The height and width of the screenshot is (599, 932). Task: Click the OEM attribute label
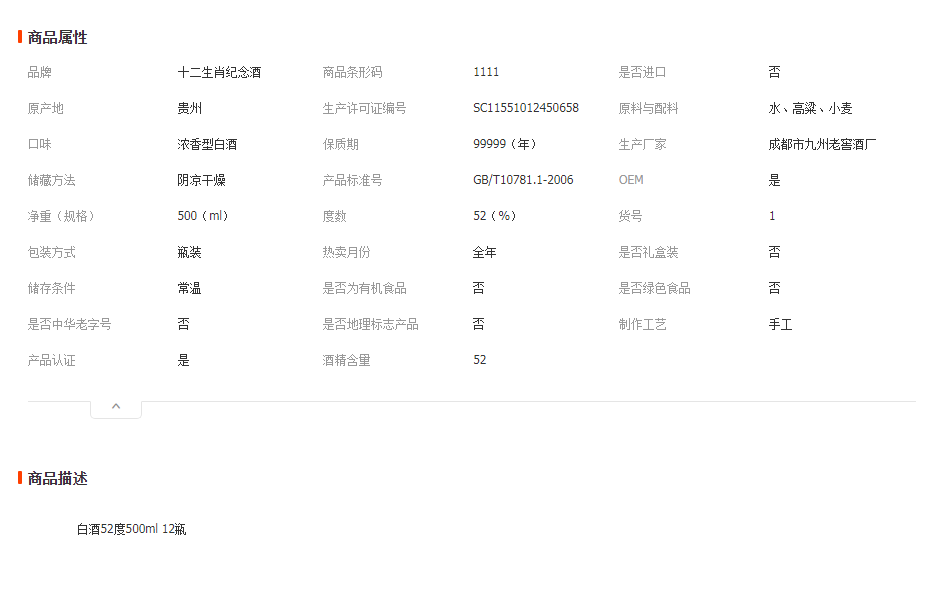pos(631,181)
